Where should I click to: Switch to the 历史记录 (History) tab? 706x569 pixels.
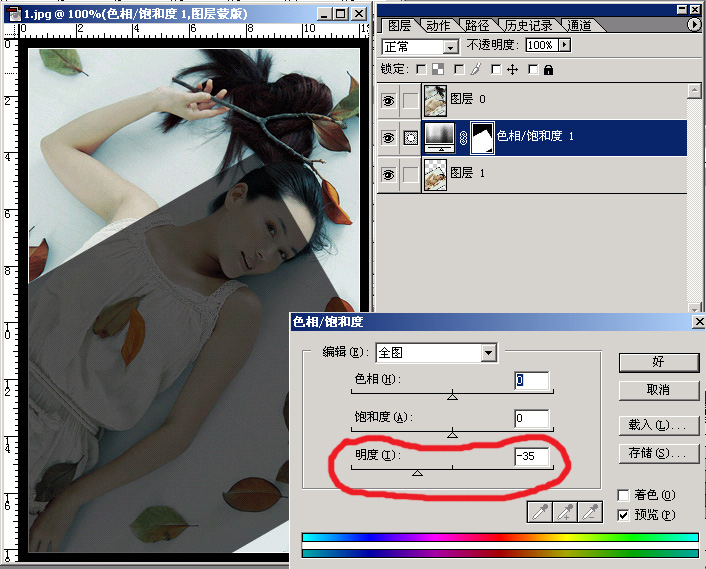click(x=526, y=25)
